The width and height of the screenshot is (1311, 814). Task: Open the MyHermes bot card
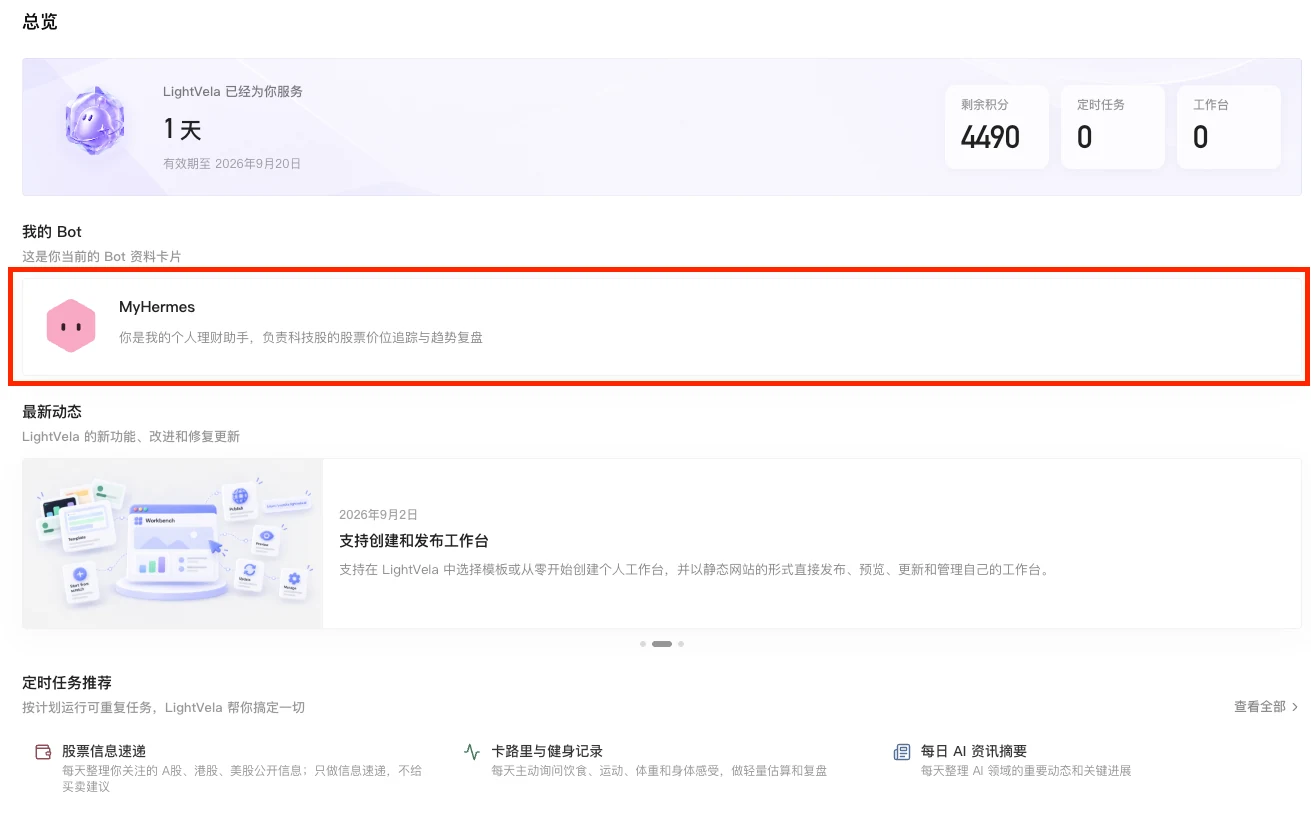662,326
